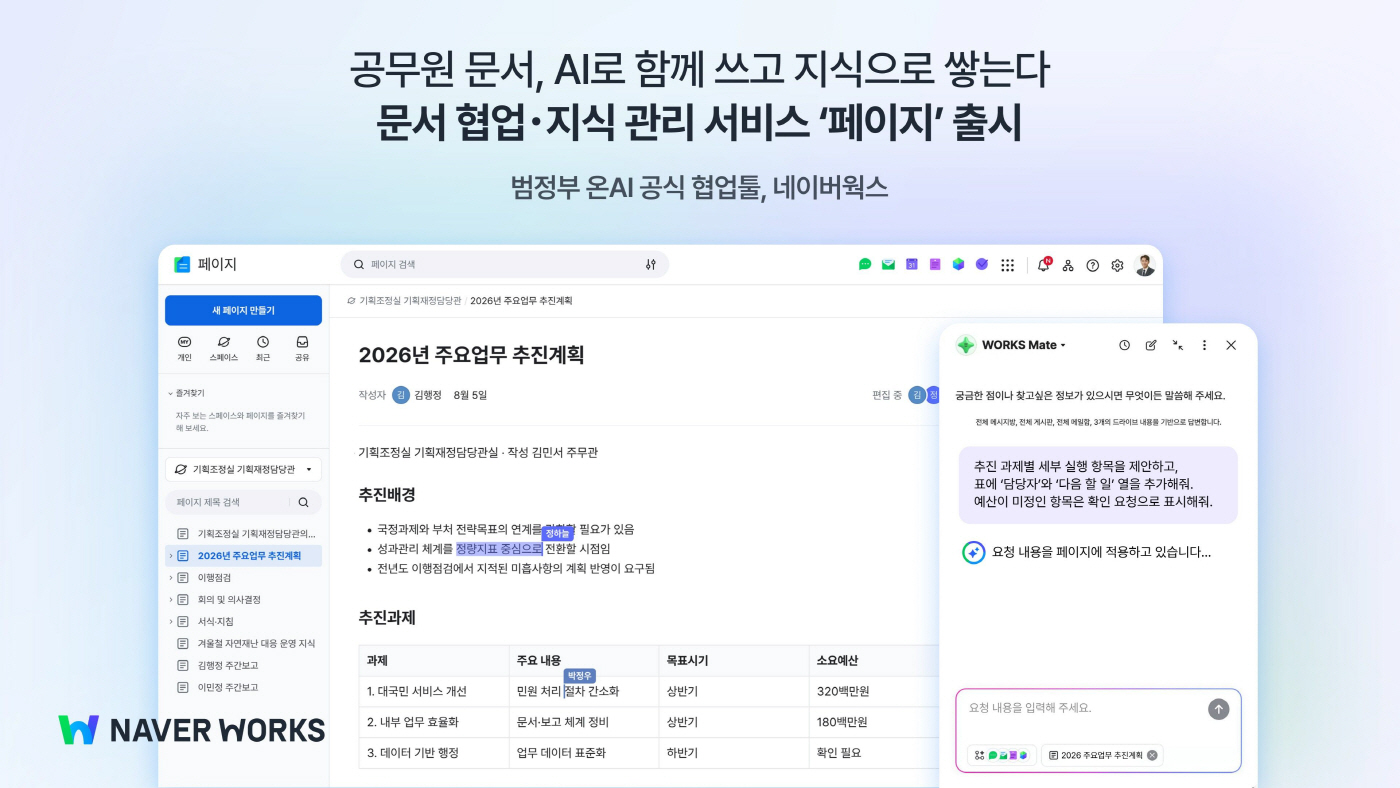Open WORKS Mate chat history clock icon
1400x788 pixels.
click(1124, 345)
